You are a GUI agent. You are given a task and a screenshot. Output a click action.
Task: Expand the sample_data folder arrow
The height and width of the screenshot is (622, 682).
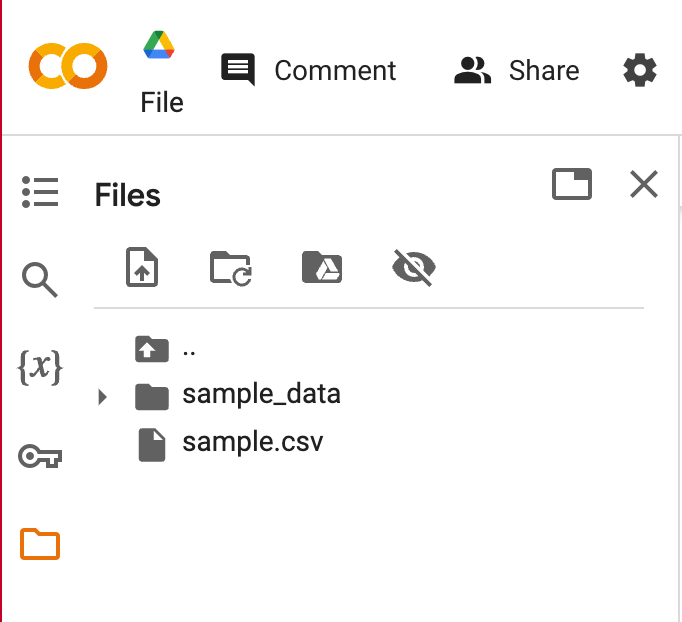pos(102,397)
